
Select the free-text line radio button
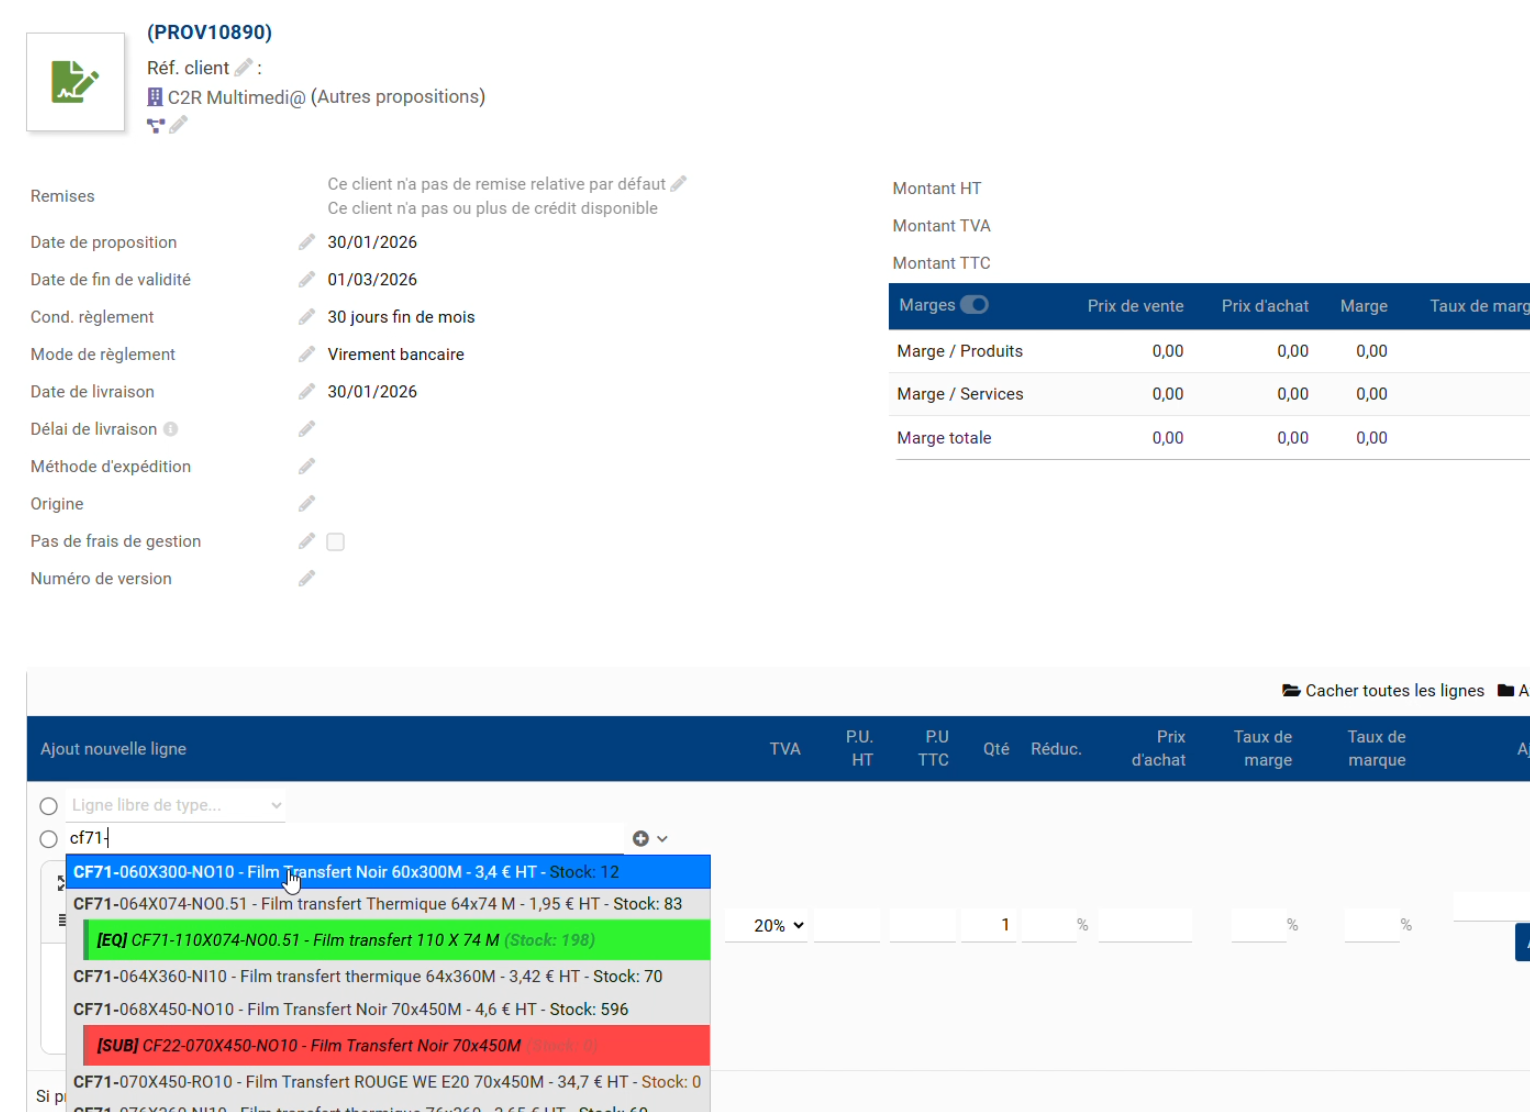tap(48, 806)
